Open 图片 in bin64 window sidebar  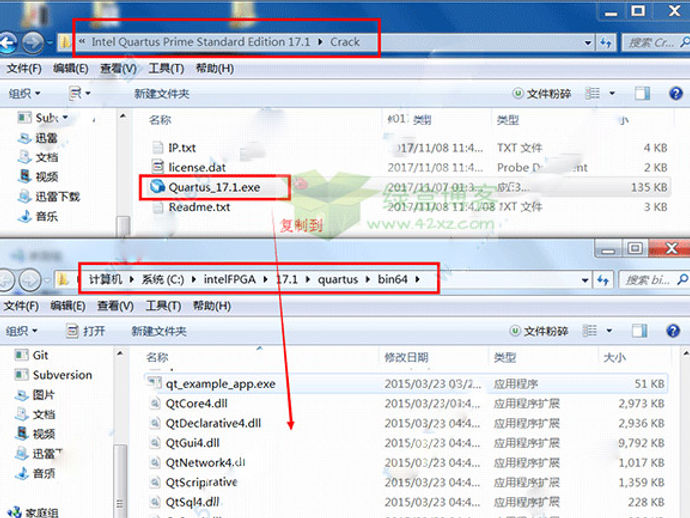tap(35, 395)
